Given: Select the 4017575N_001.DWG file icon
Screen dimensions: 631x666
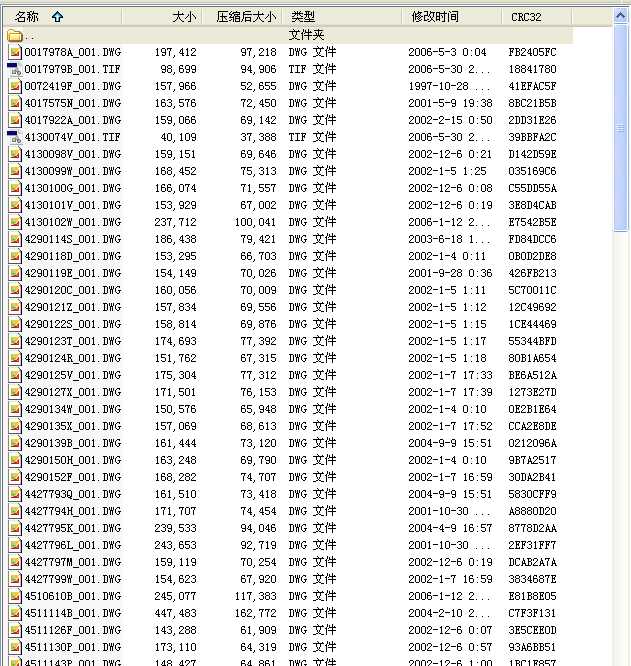Looking at the screenshot, I should [x=15, y=103].
